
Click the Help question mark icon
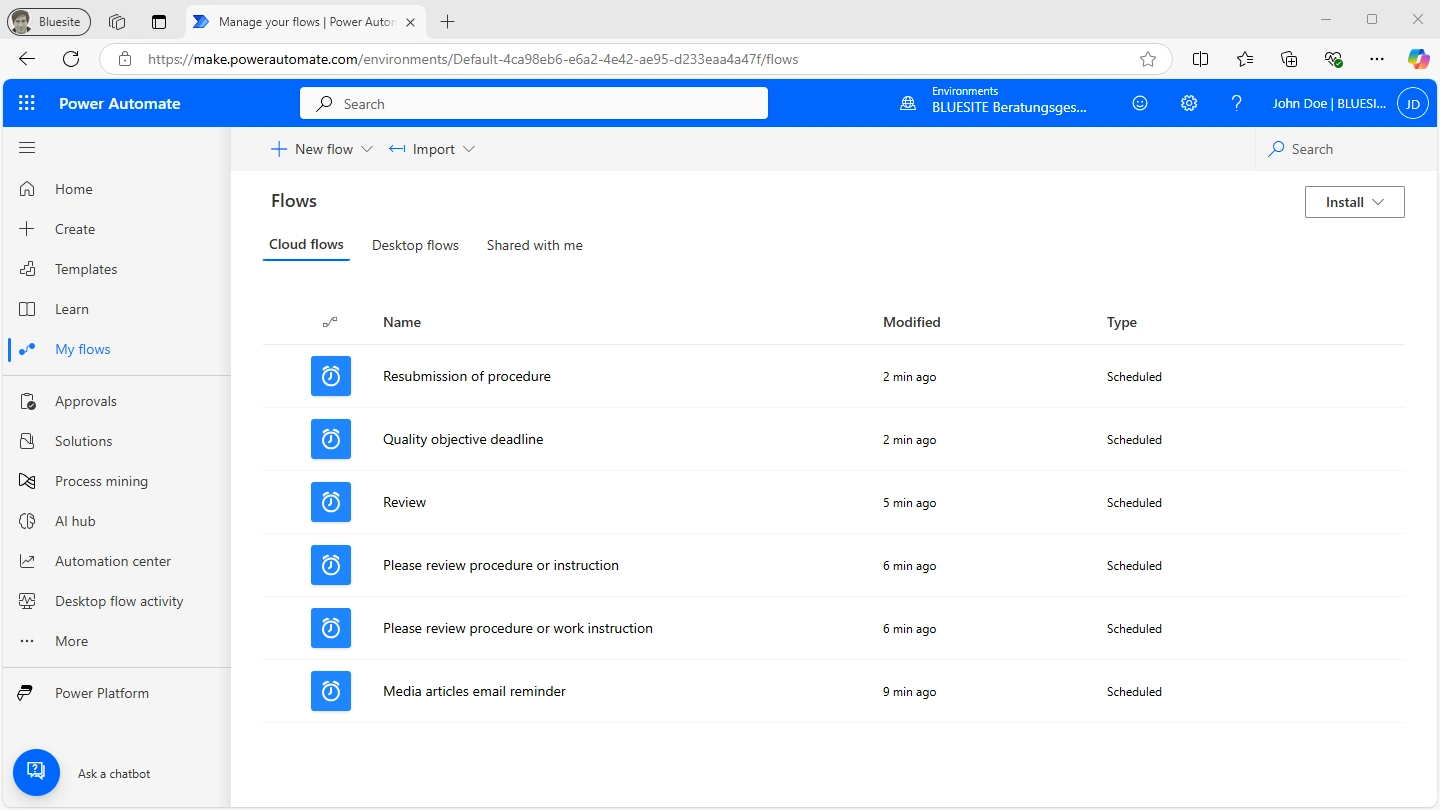click(x=1236, y=103)
